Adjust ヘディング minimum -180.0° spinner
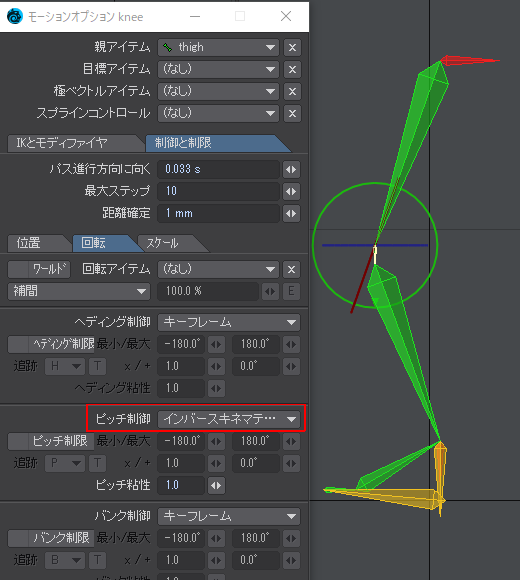 point(216,344)
